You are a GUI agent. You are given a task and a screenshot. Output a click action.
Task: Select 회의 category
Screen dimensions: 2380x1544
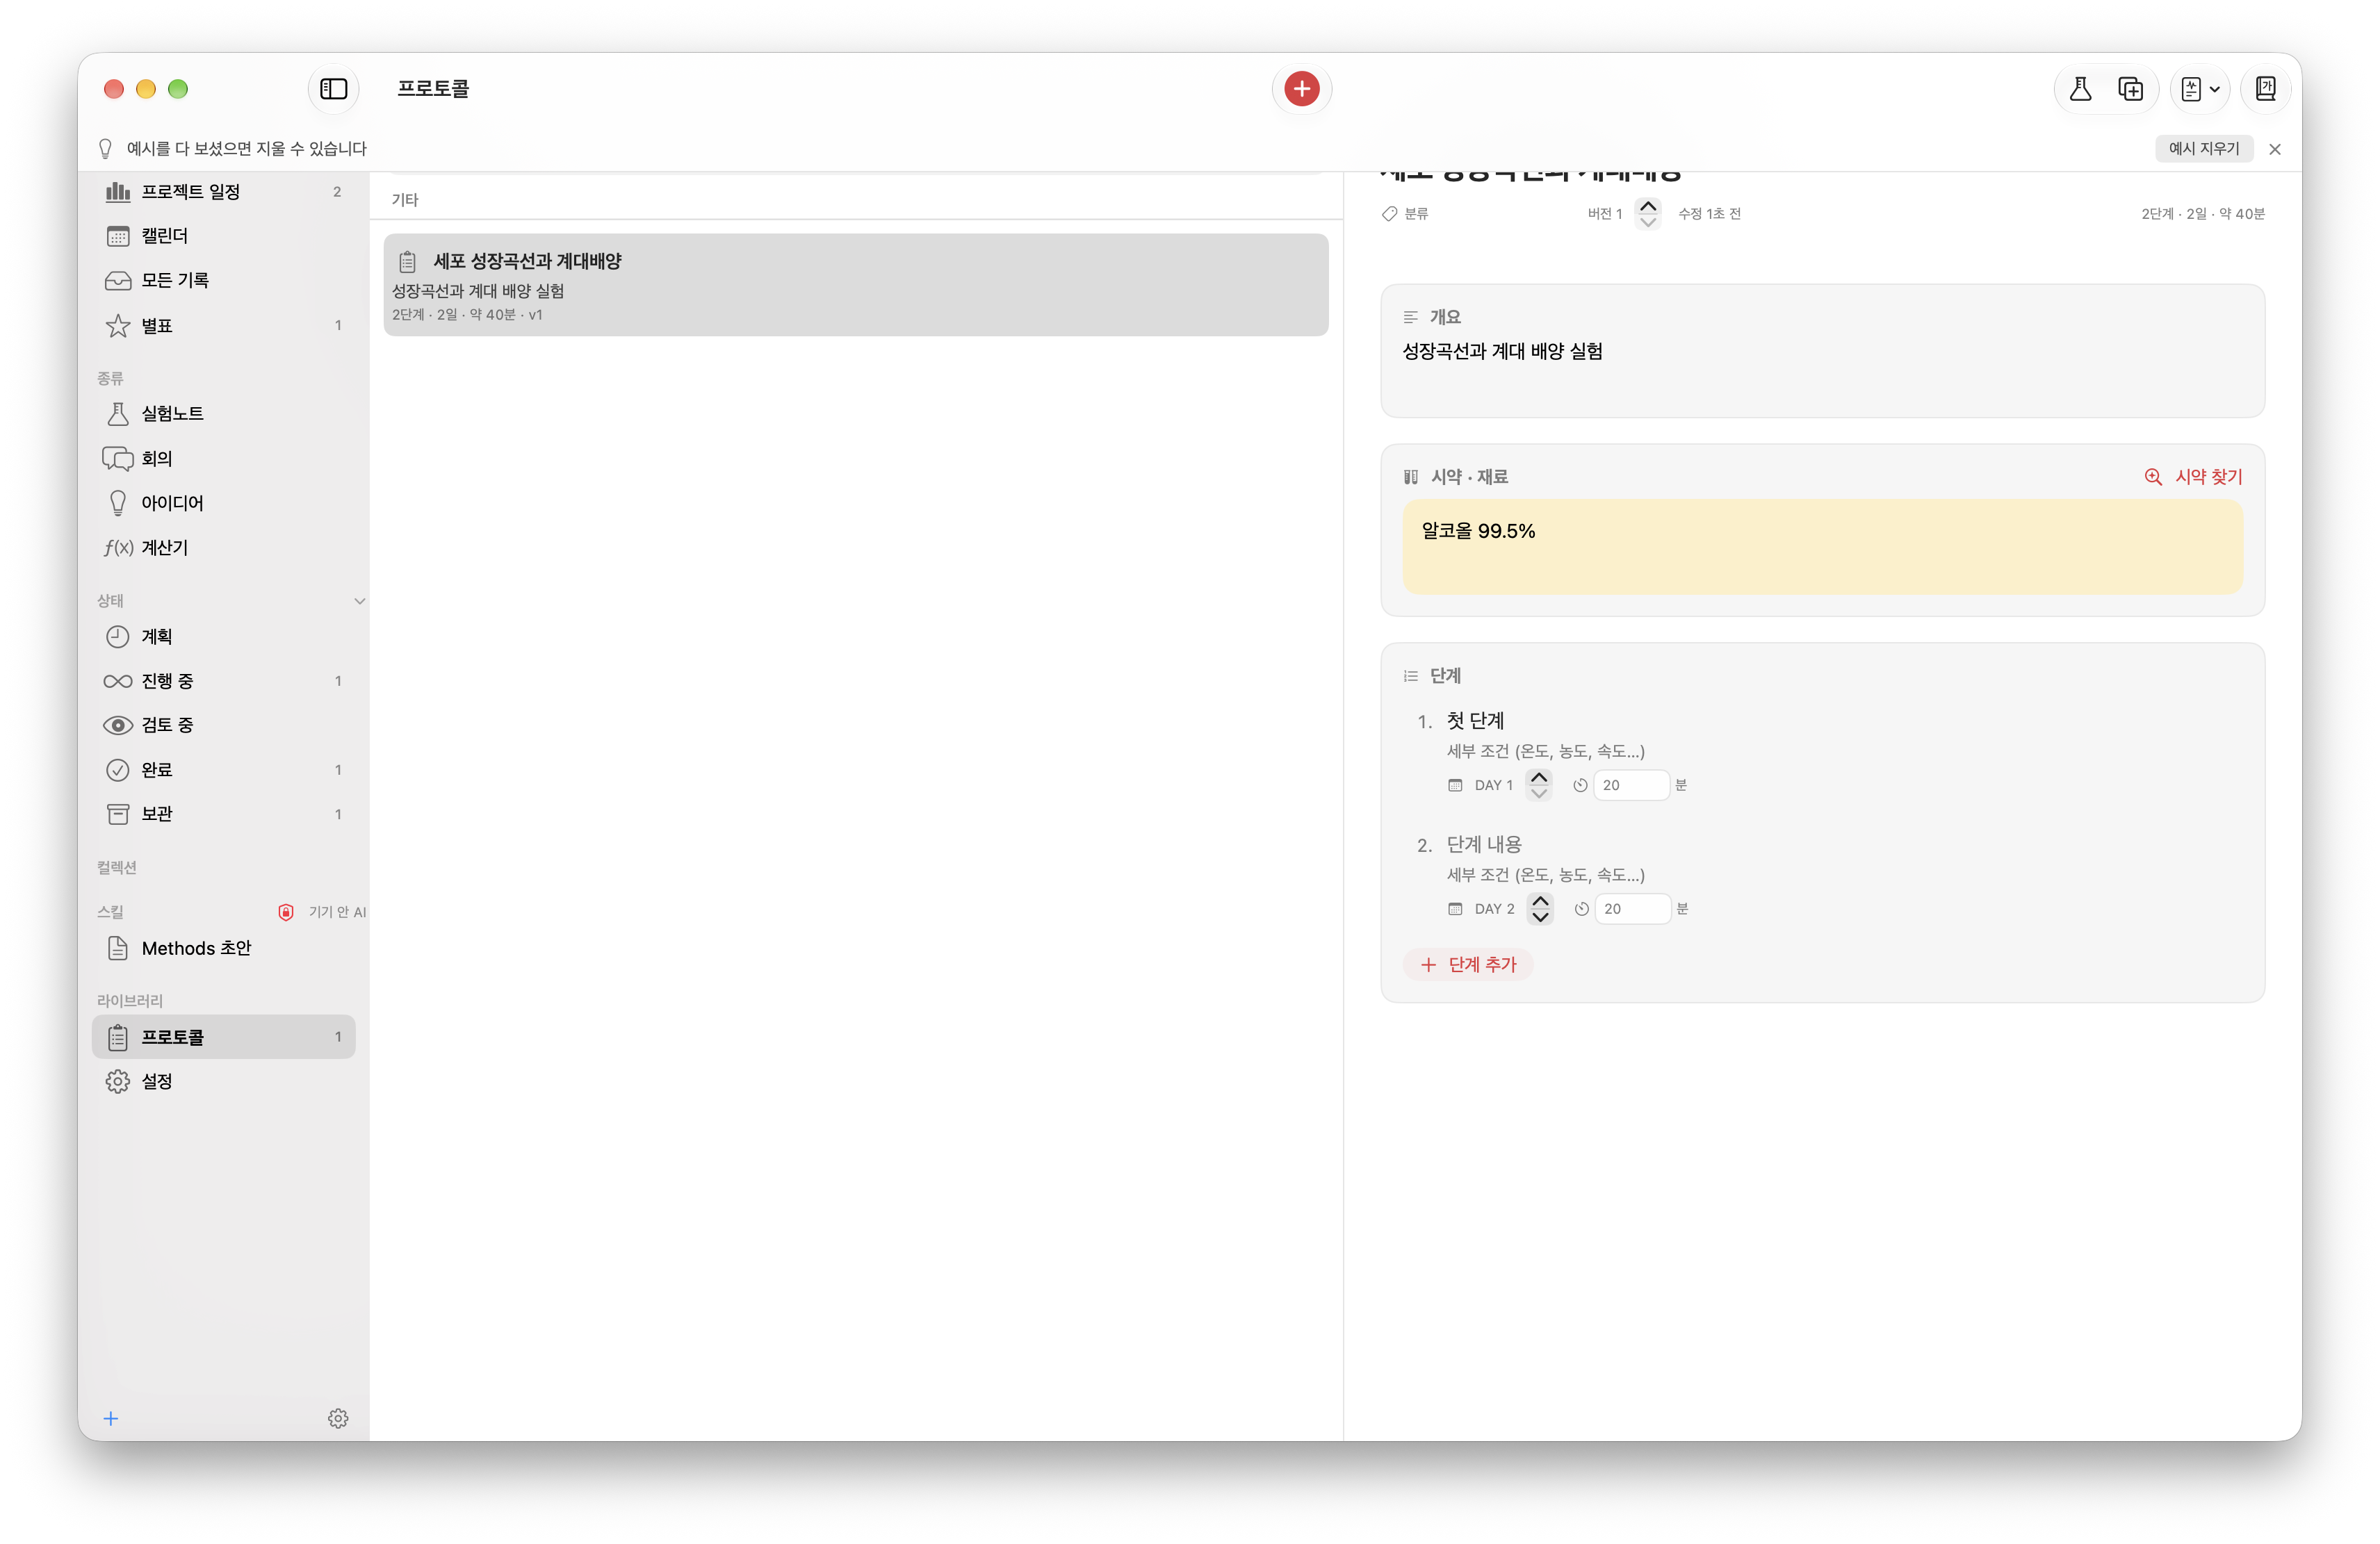tap(224, 458)
